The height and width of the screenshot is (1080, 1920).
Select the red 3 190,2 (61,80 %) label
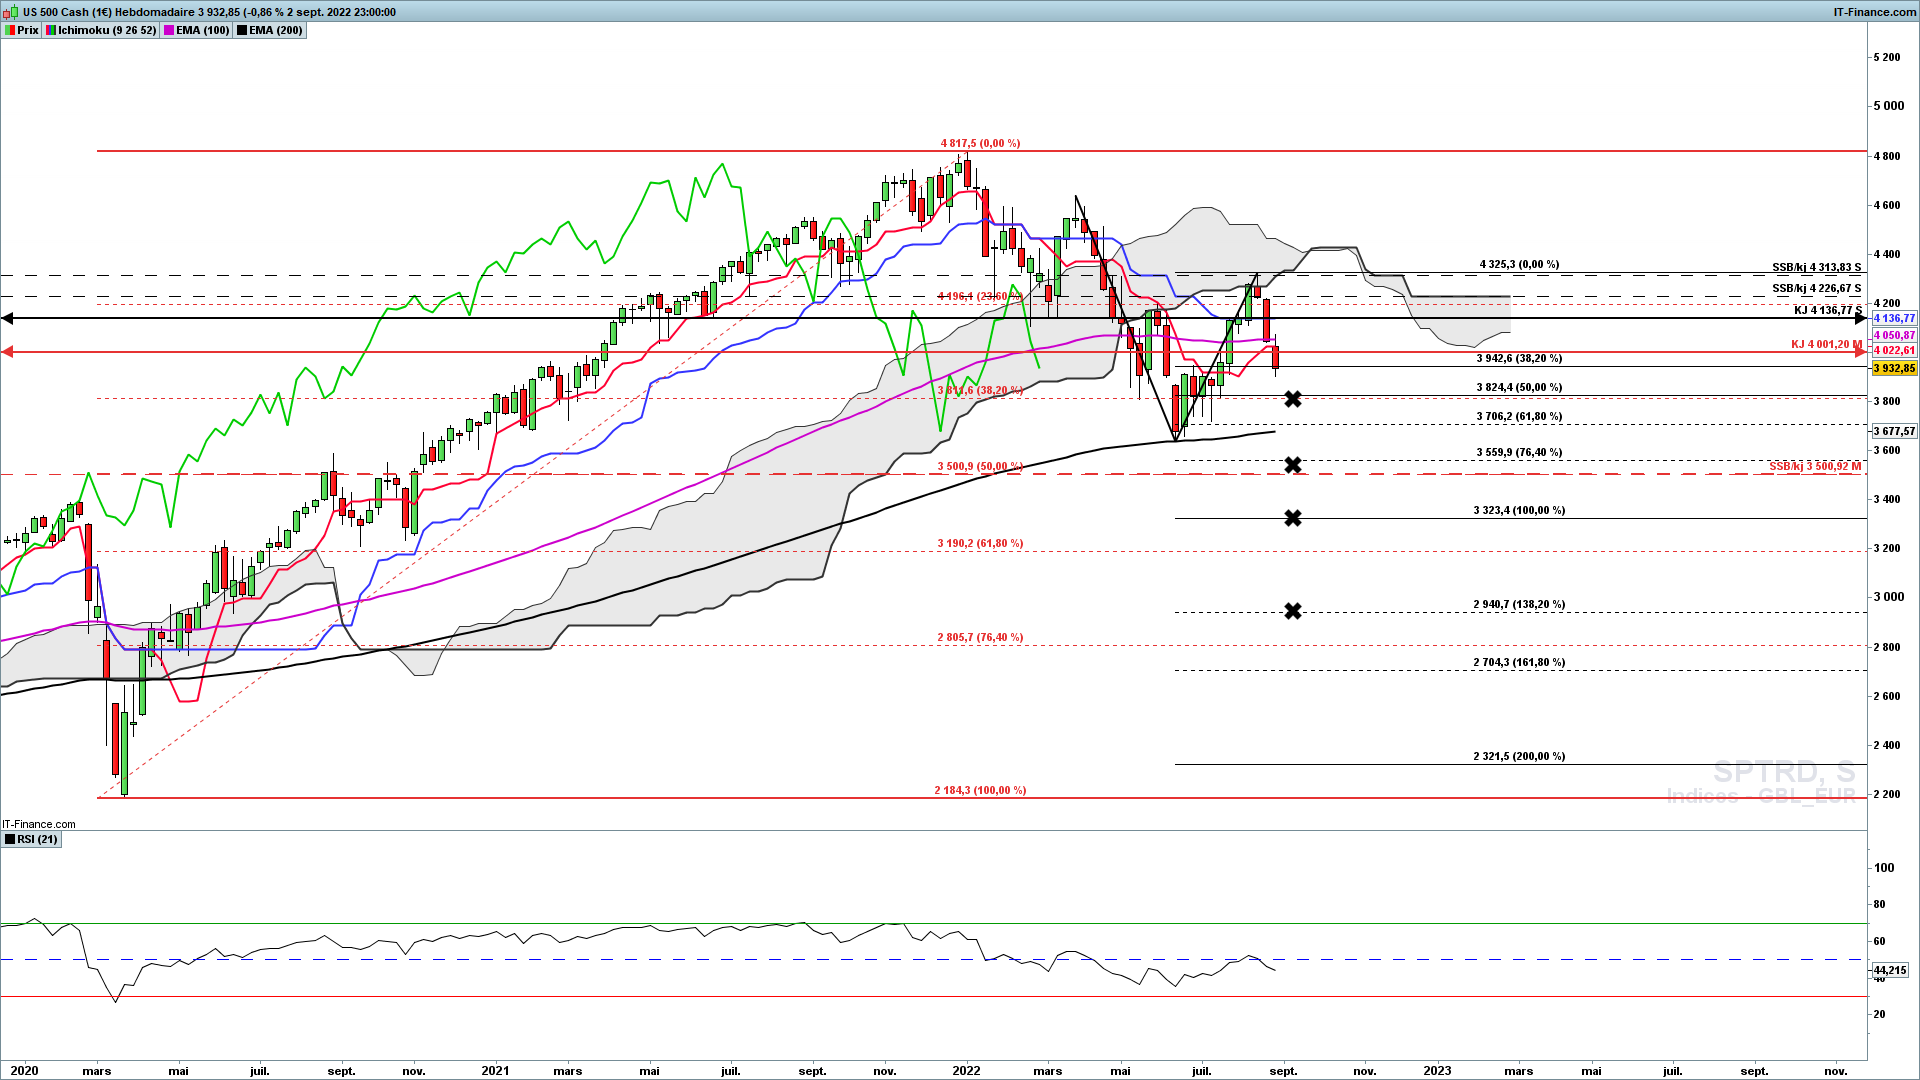coord(980,543)
